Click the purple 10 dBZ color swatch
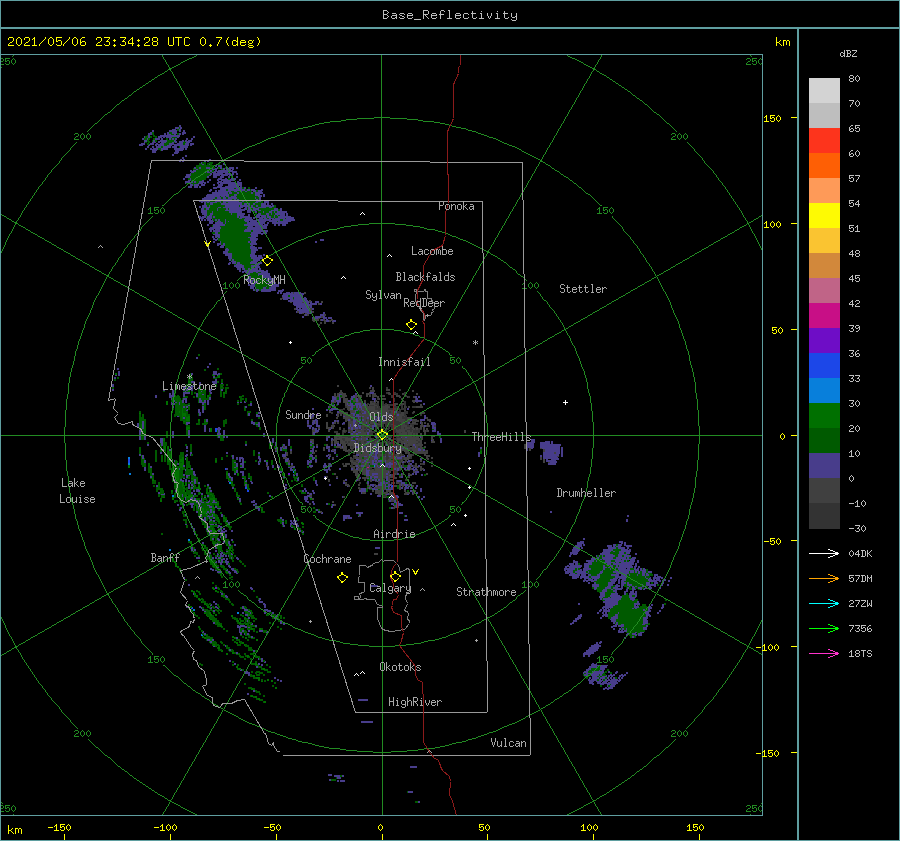The image size is (900, 841). pyautogui.click(x=824, y=465)
